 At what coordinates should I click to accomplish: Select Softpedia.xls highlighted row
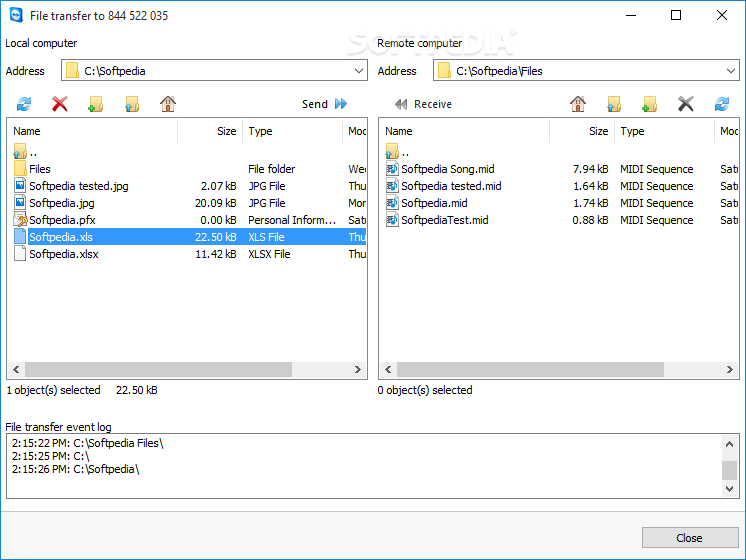click(x=186, y=237)
